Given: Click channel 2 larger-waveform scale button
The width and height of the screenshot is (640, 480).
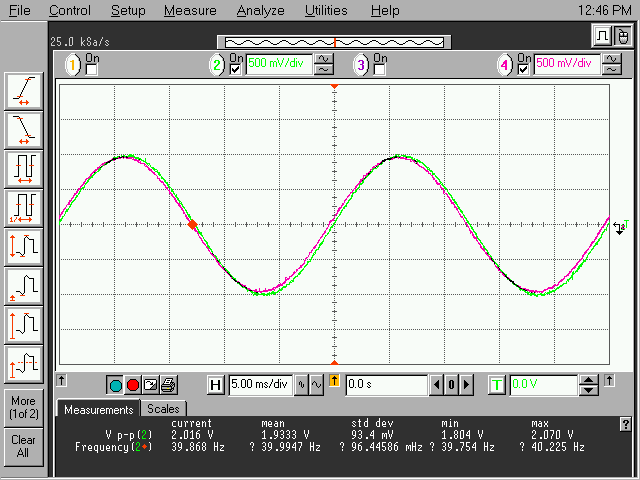Looking at the screenshot, I should point(323,59).
